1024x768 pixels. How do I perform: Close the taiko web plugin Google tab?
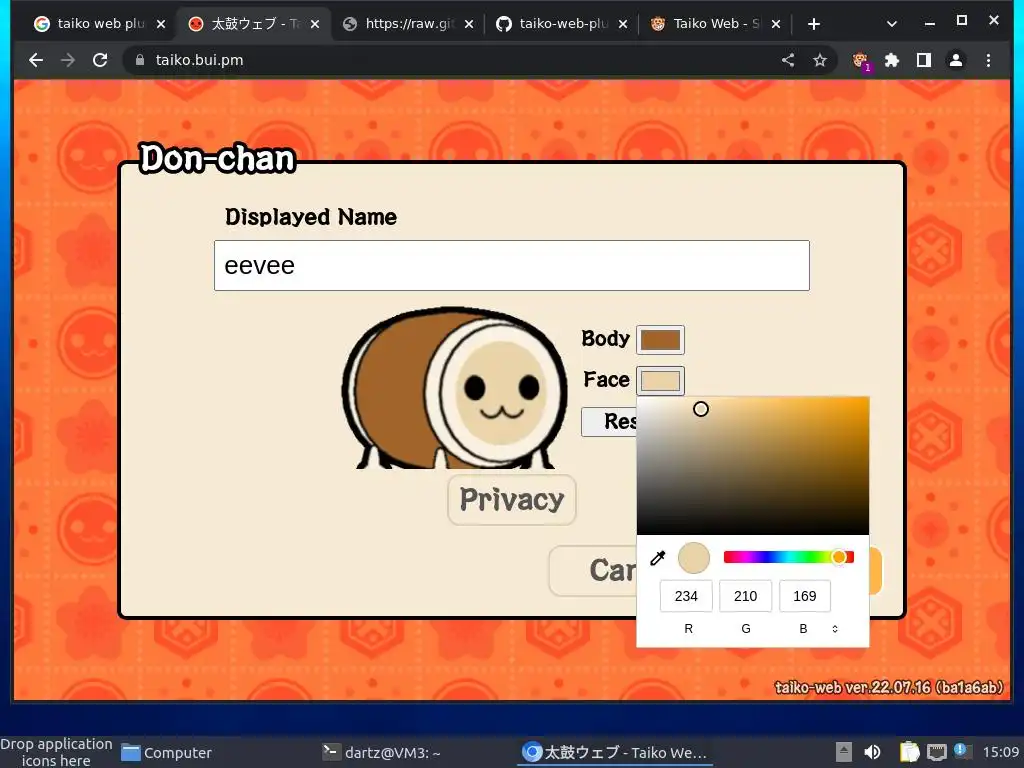pyautogui.click(x=161, y=24)
